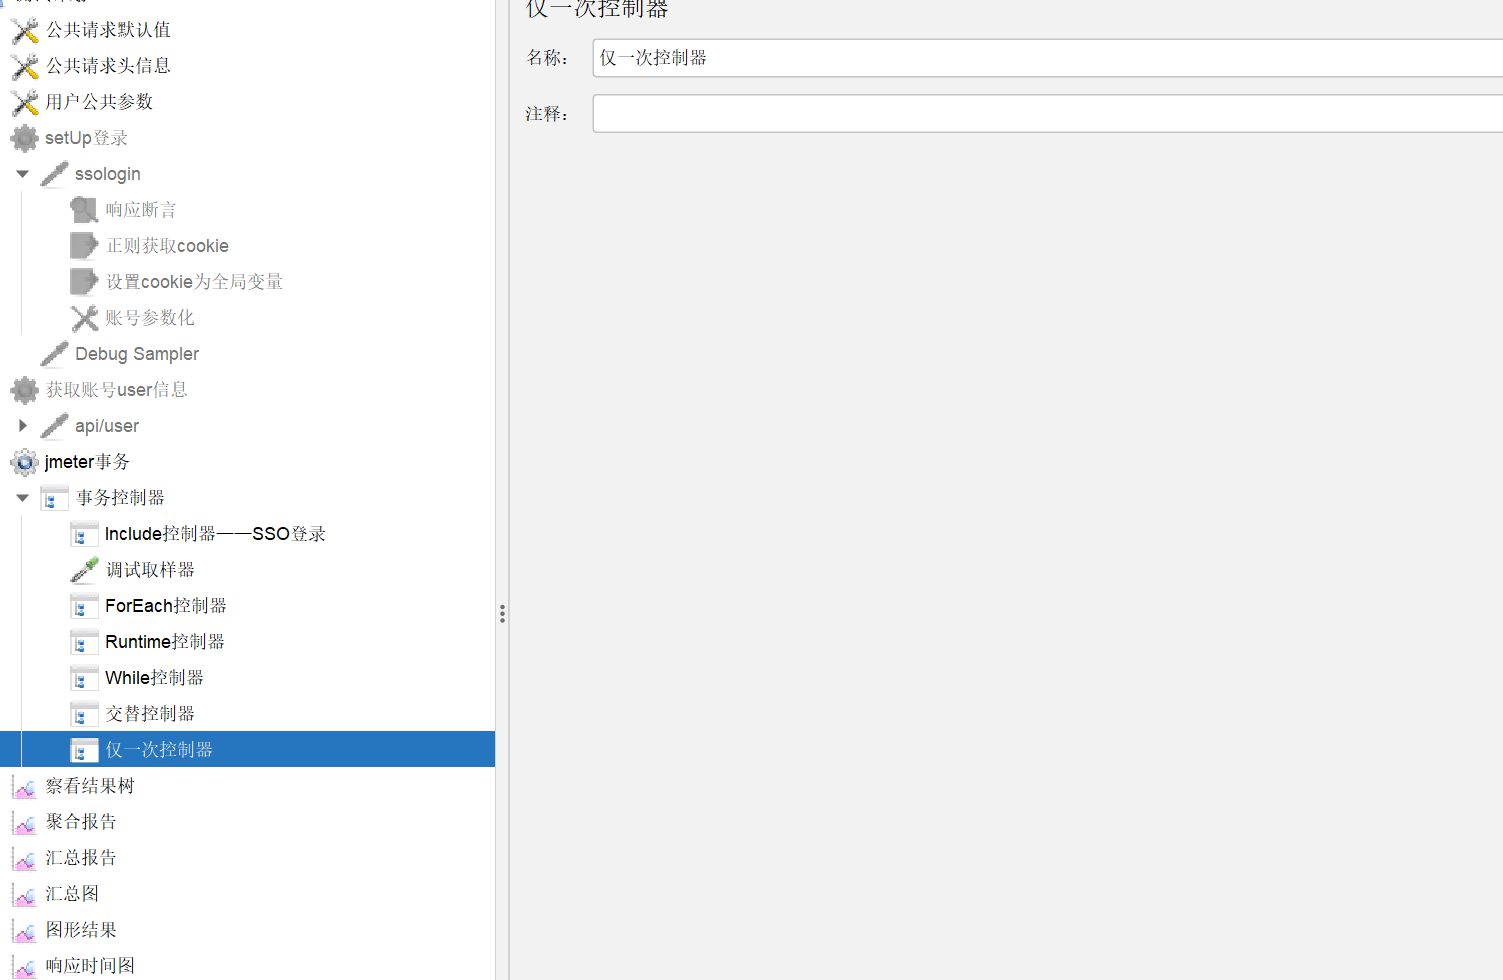Open the 响应时间图 label
Viewport: 1503px width, 980px height.
(90, 966)
